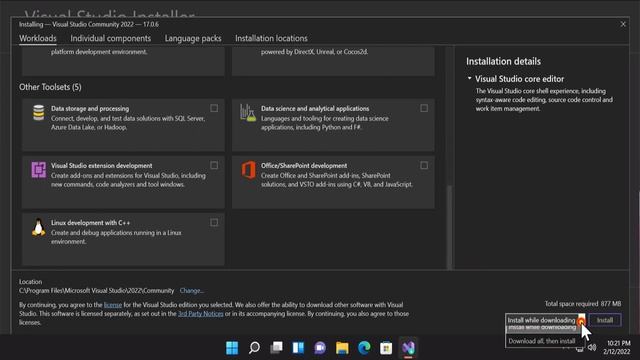Viewport: 640px width, 360px height.
Task: Click 'Other Toolsets (5)' heading
Action: tap(50, 87)
